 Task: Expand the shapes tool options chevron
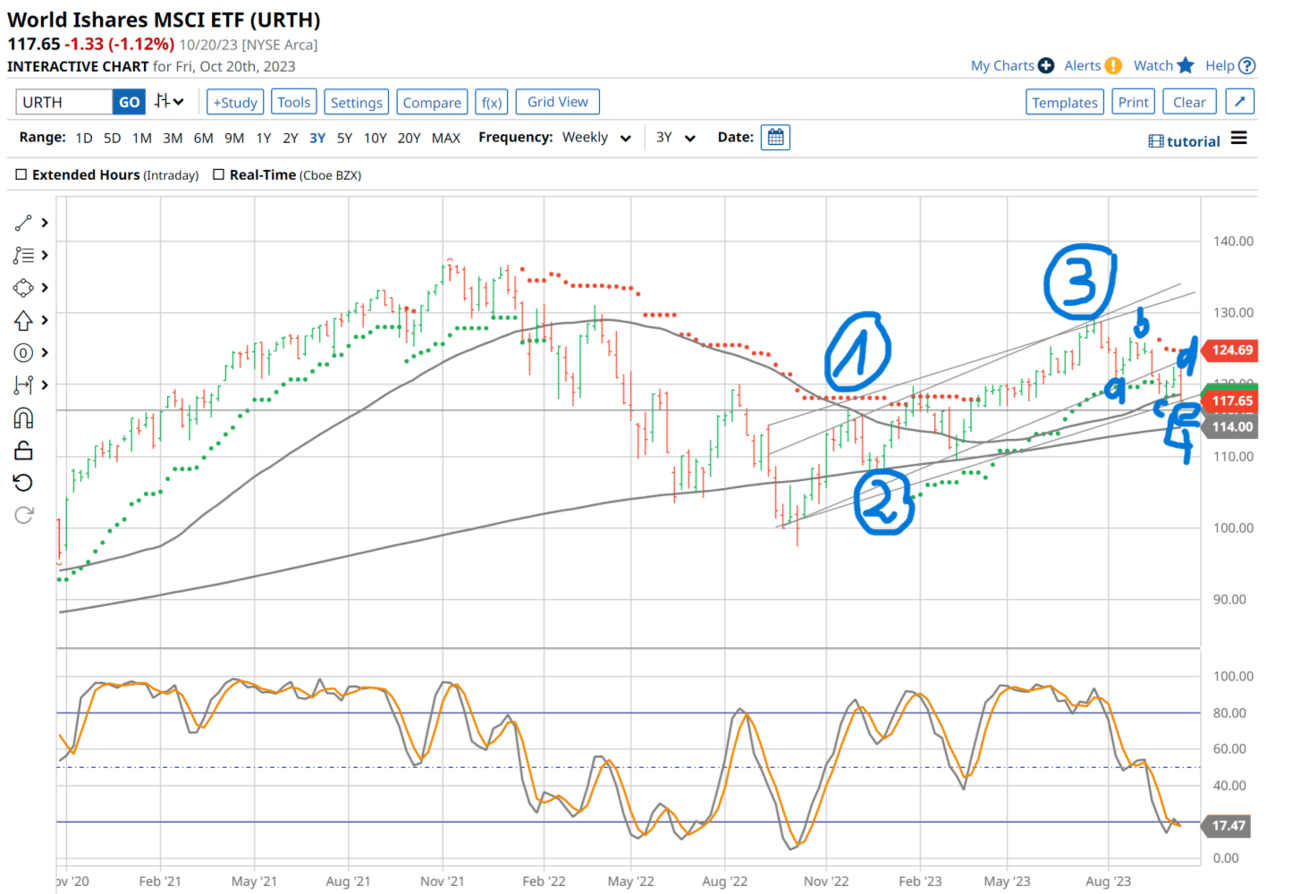tap(44, 287)
